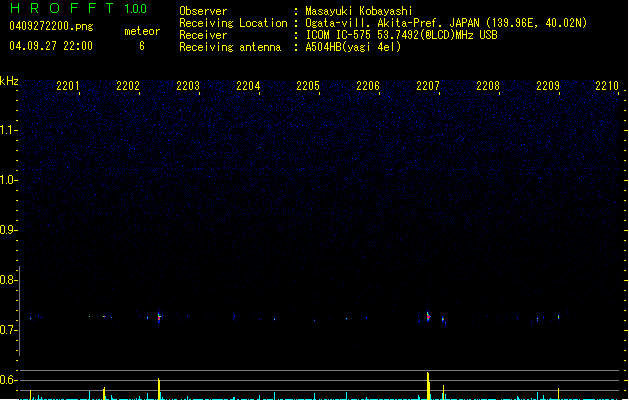Click the 2202 time axis label

coord(128,86)
